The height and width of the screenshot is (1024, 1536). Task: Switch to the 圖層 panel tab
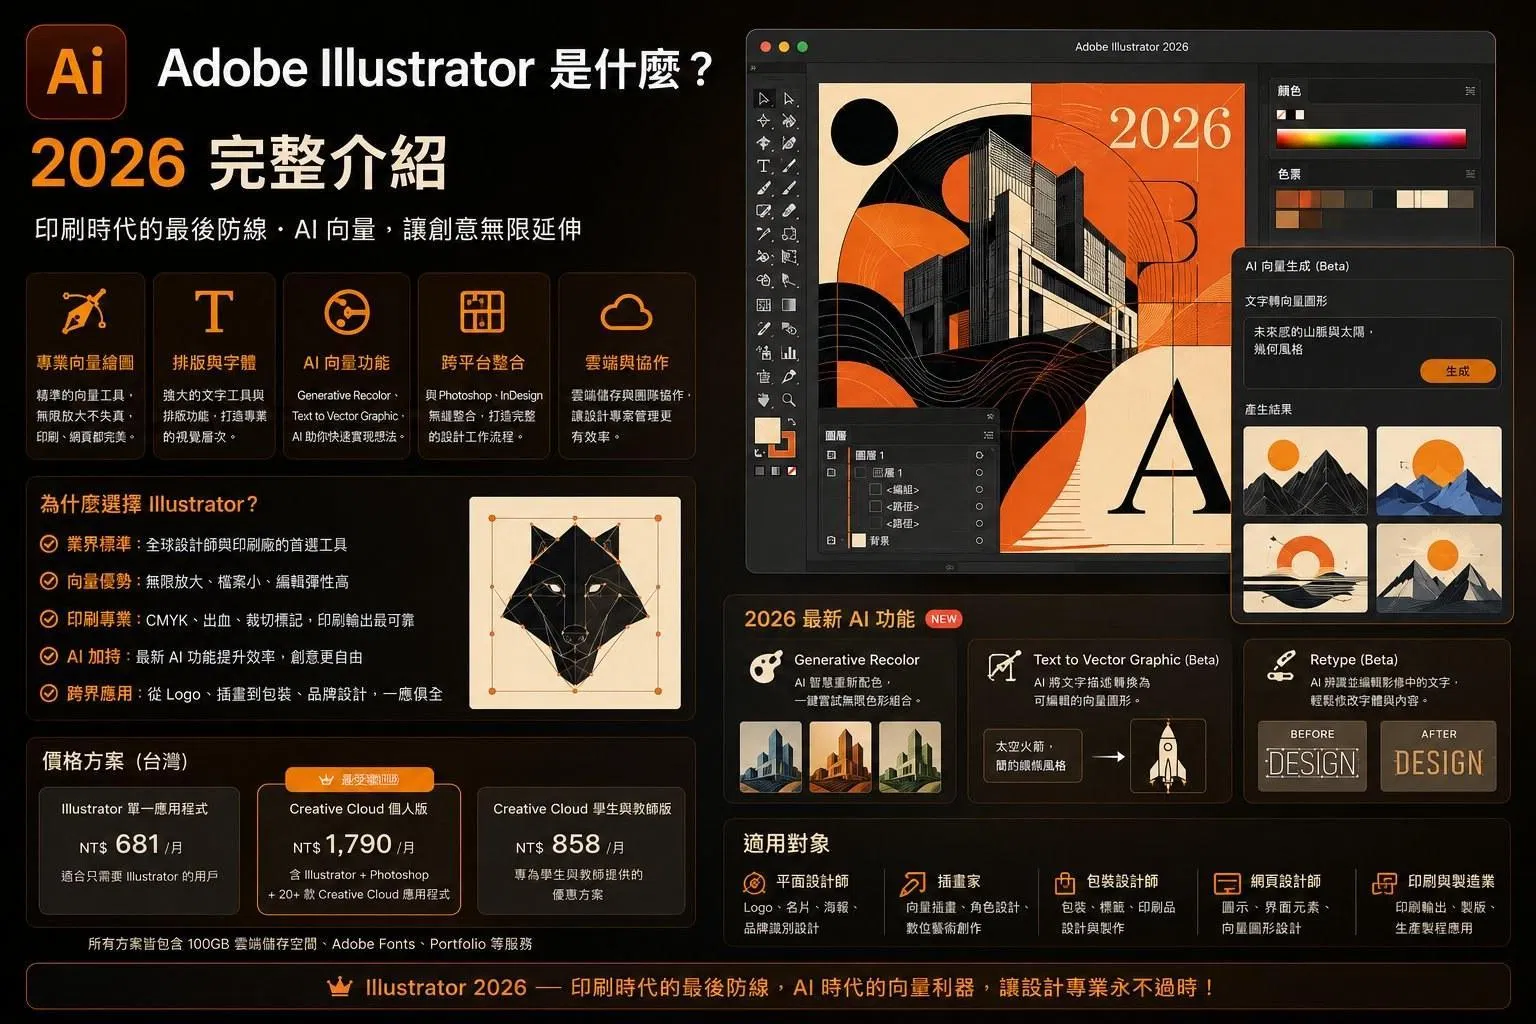pos(836,435)
